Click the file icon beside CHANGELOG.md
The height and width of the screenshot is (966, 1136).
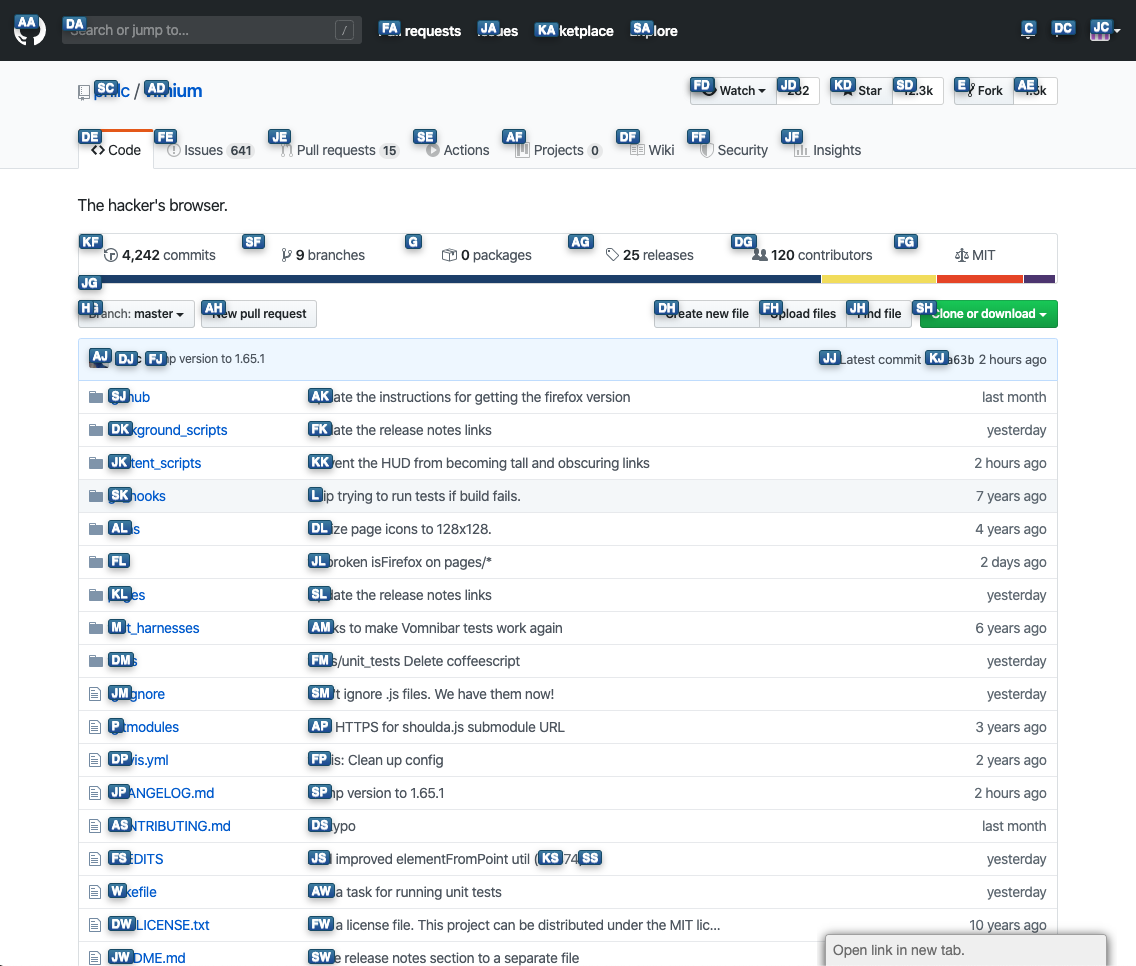click(95, 793)
